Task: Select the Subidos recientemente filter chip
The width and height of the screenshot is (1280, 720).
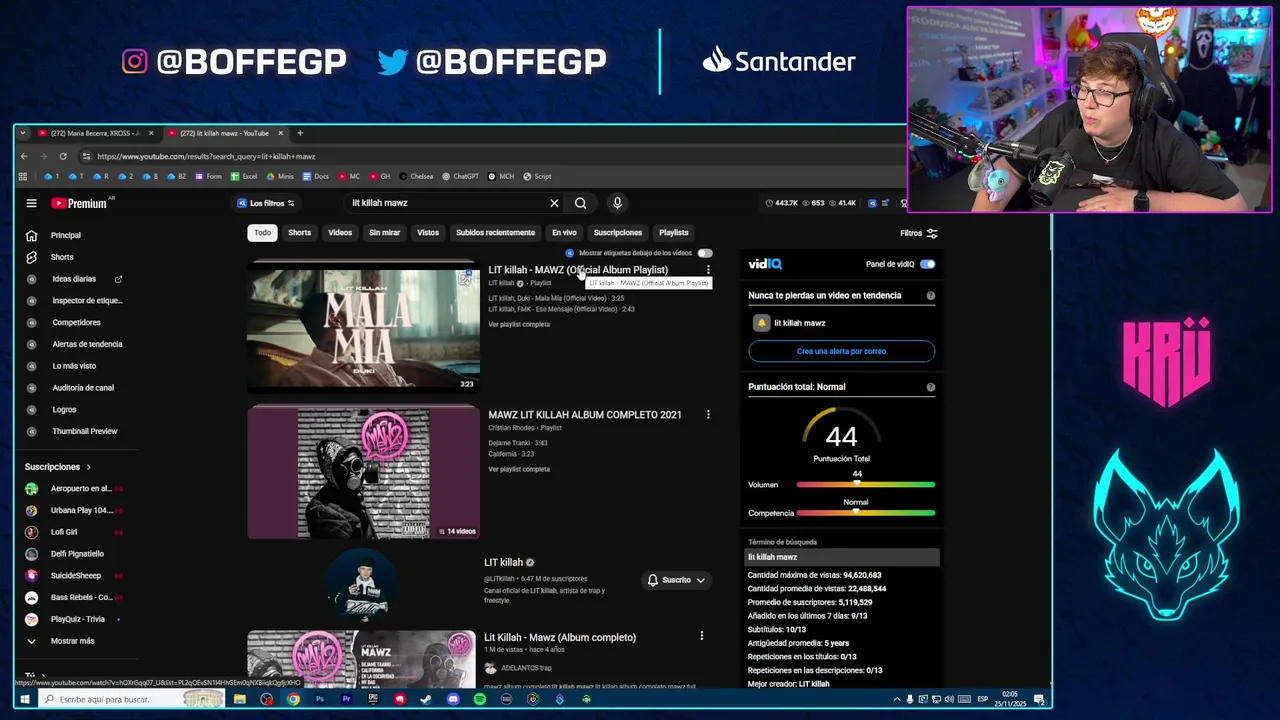Action: [495, 233]
